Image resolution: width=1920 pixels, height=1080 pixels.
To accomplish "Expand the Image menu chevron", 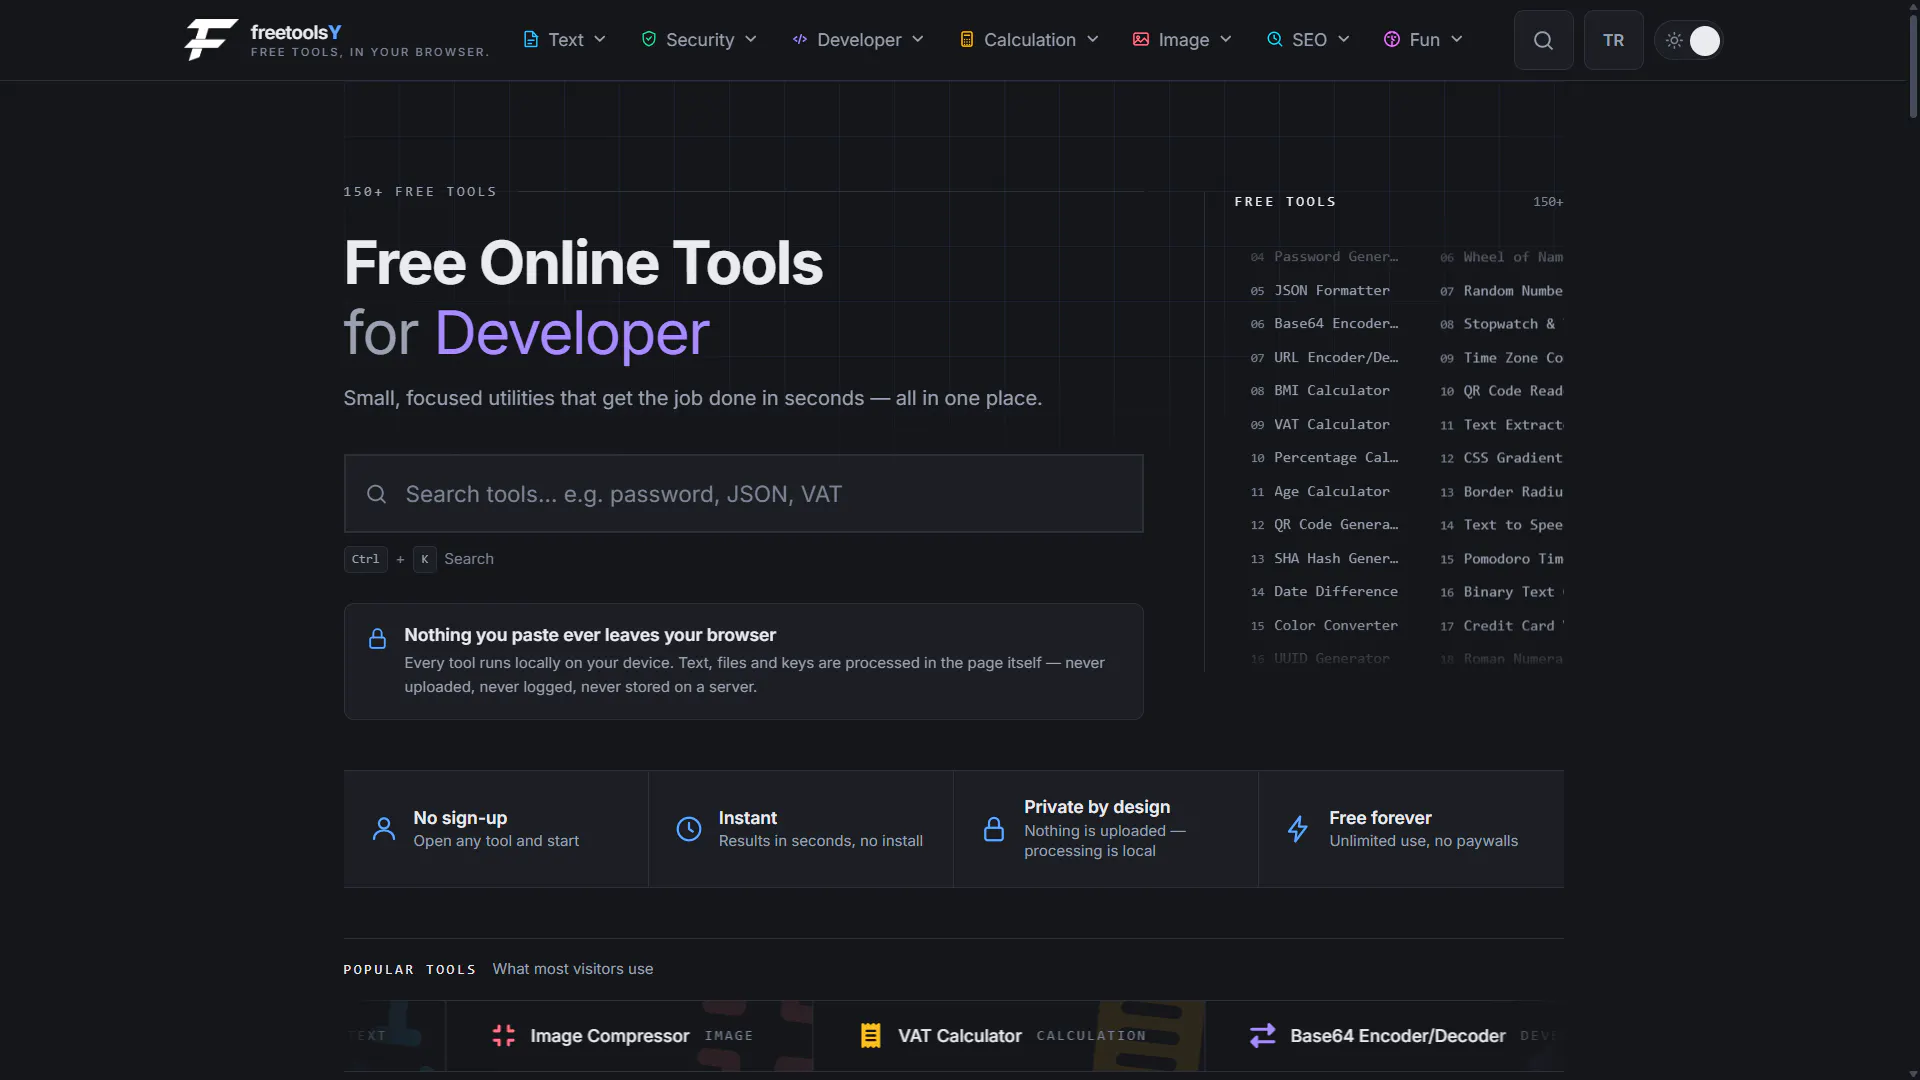I will (1226, 39).
